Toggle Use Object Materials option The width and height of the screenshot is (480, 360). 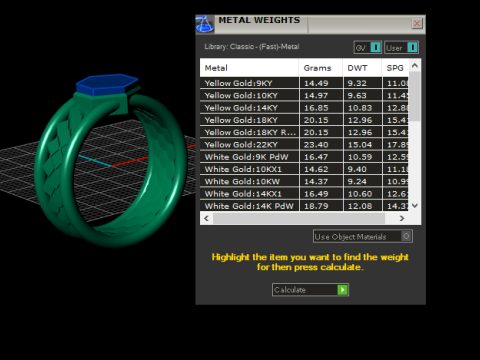[x=363, y=236]
